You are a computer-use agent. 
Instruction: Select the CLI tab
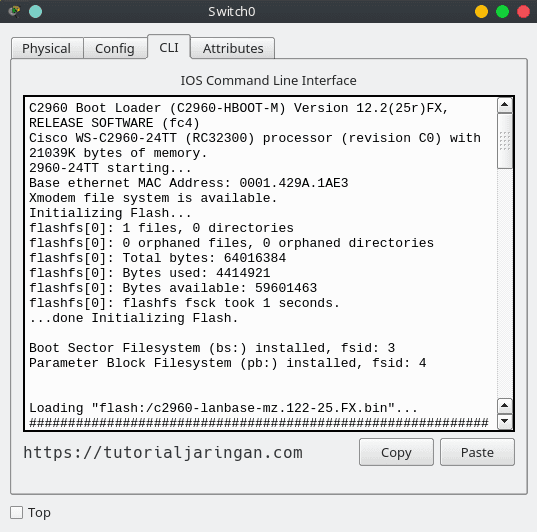pos(169,47)
